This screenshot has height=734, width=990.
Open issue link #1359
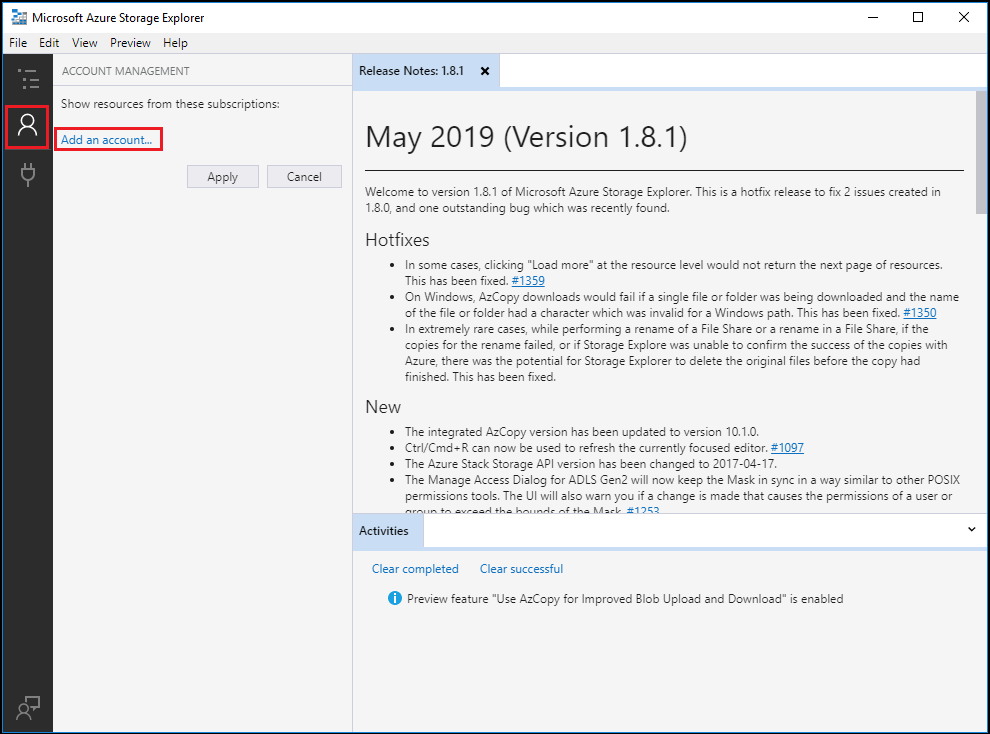tap(528, 281)
